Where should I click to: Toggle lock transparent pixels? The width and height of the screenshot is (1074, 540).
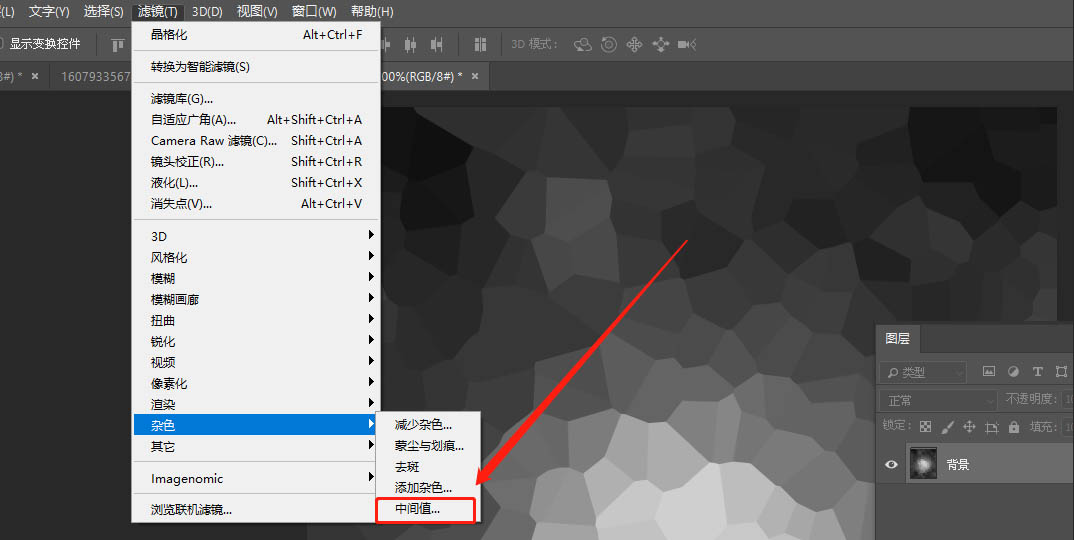pyautogui.click(x=925, y=426)
